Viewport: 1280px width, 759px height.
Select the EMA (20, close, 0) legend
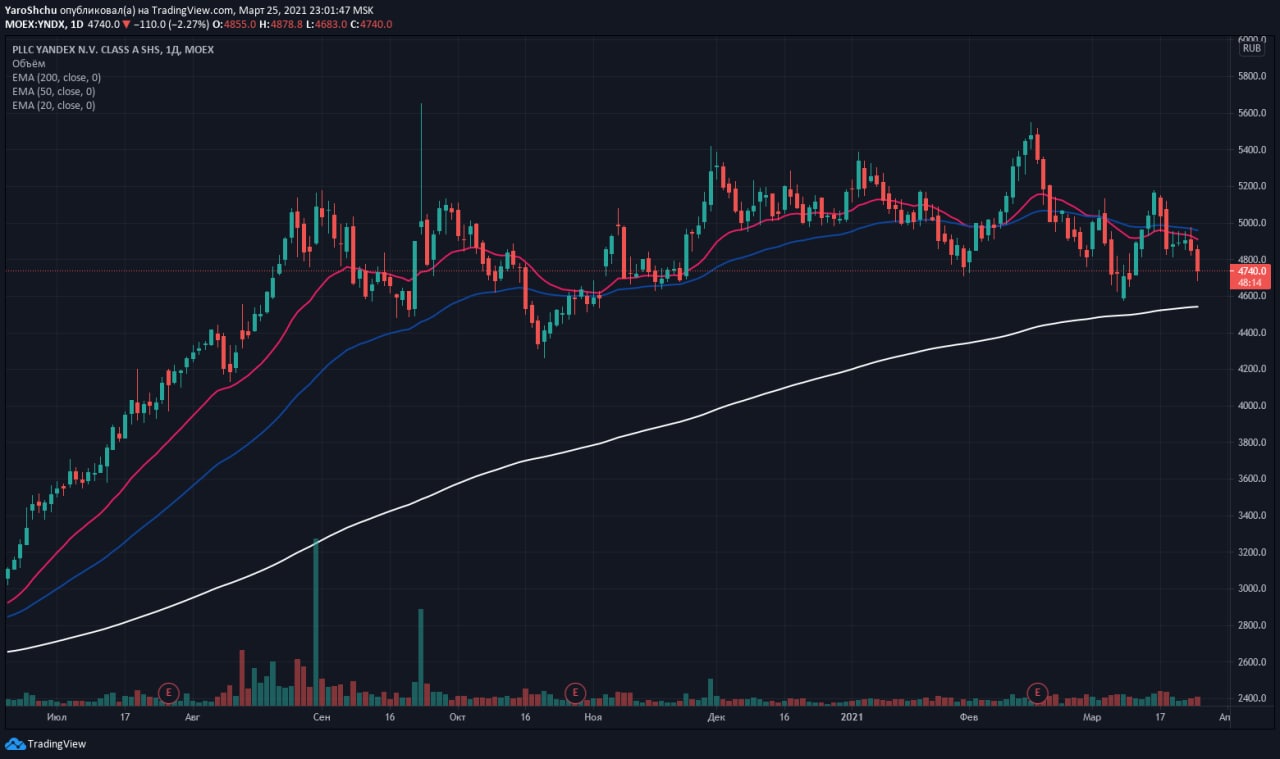56,105
